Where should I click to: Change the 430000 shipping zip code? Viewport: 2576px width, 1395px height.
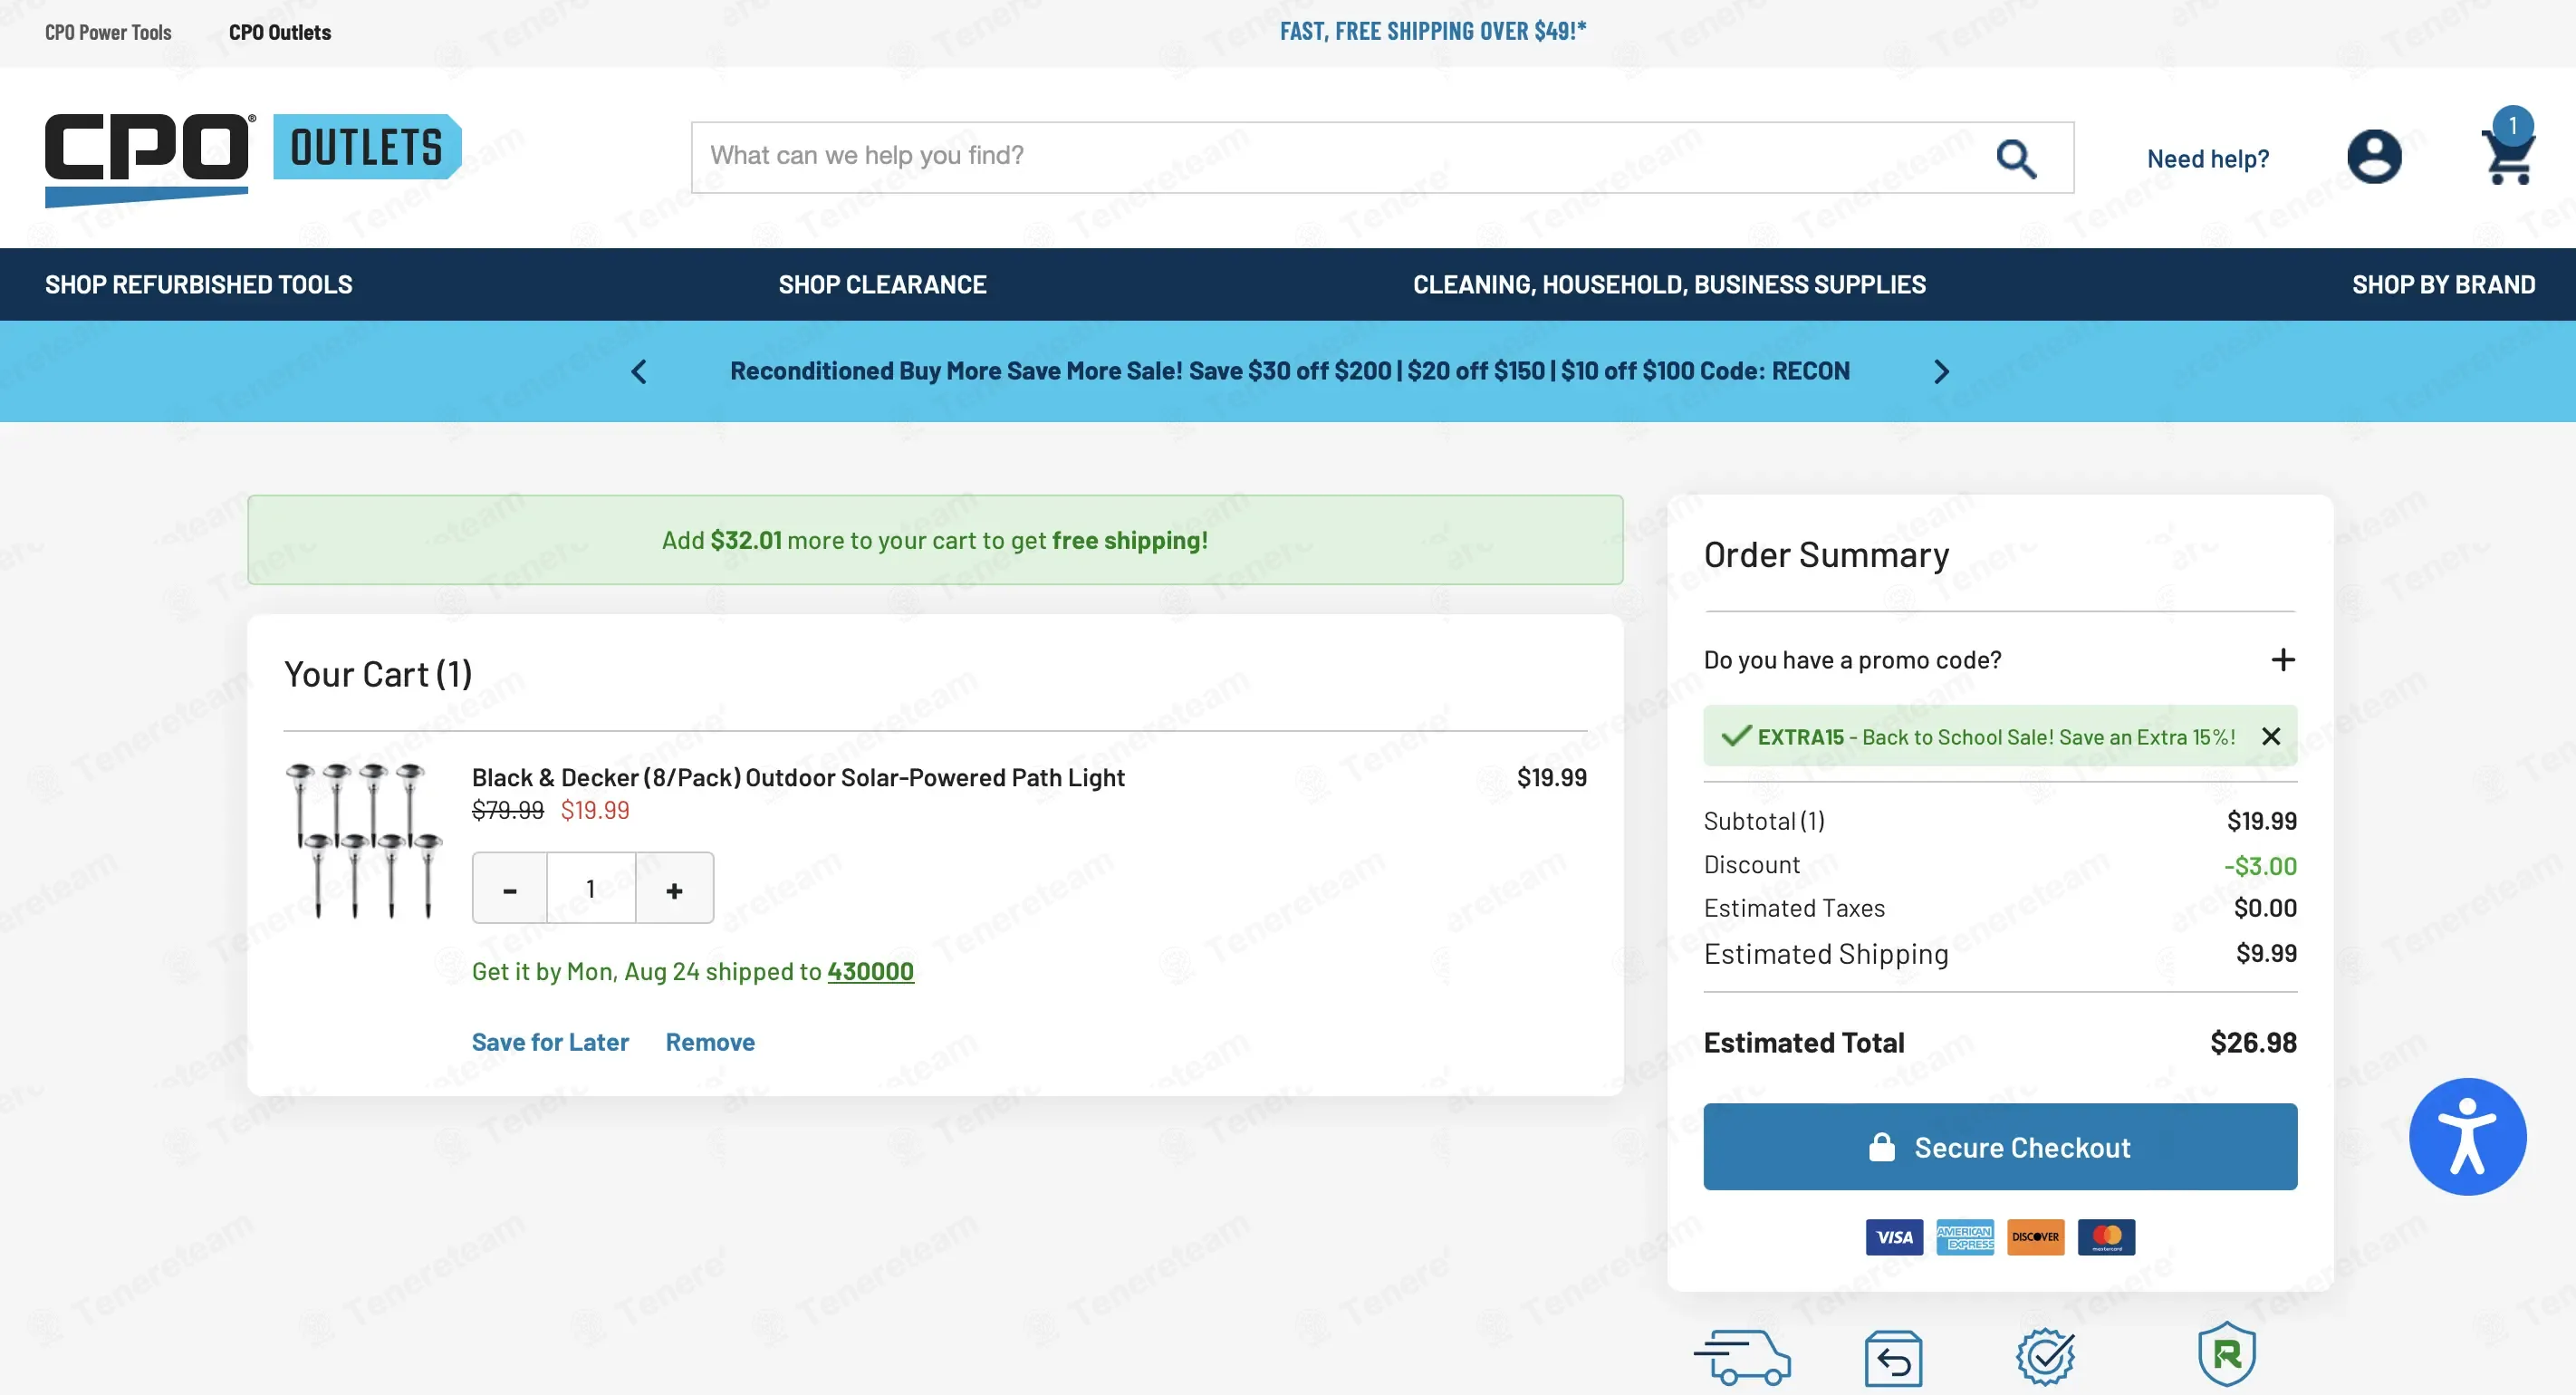(870, 971)
